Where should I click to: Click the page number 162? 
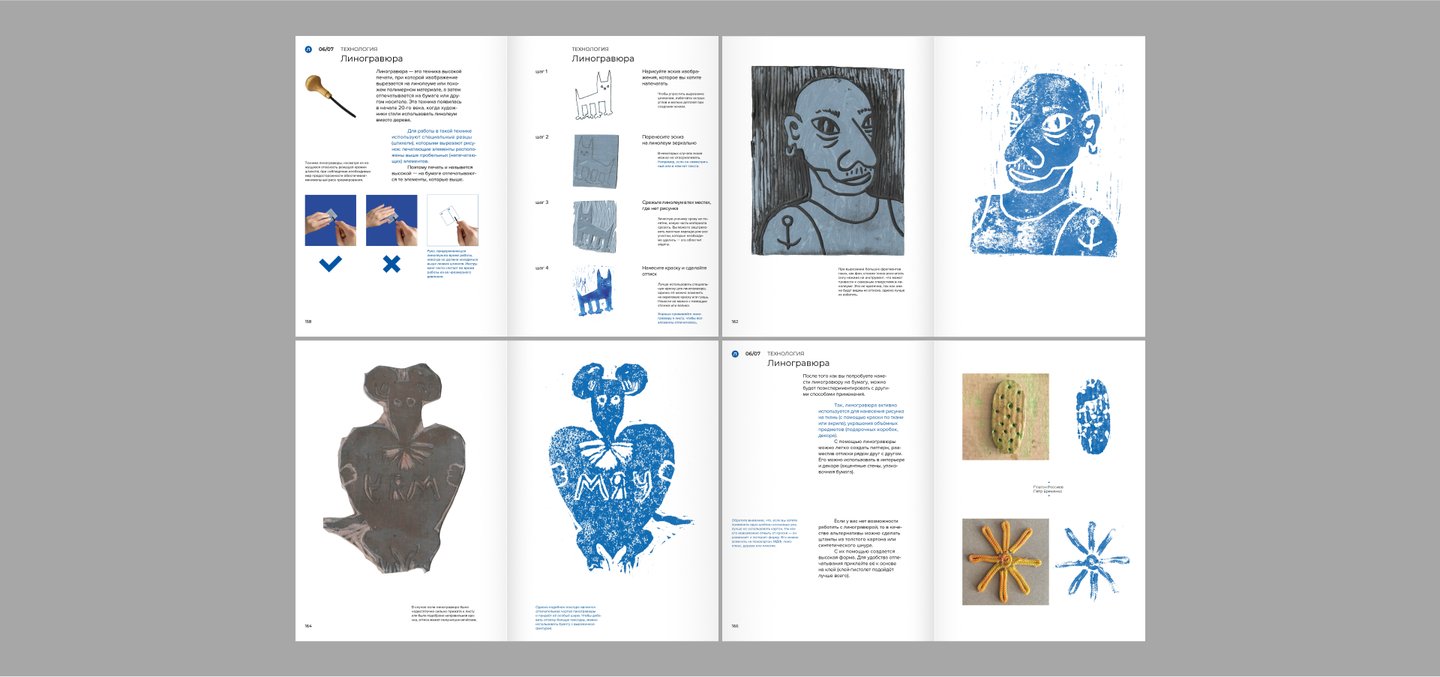pos(734,322)
